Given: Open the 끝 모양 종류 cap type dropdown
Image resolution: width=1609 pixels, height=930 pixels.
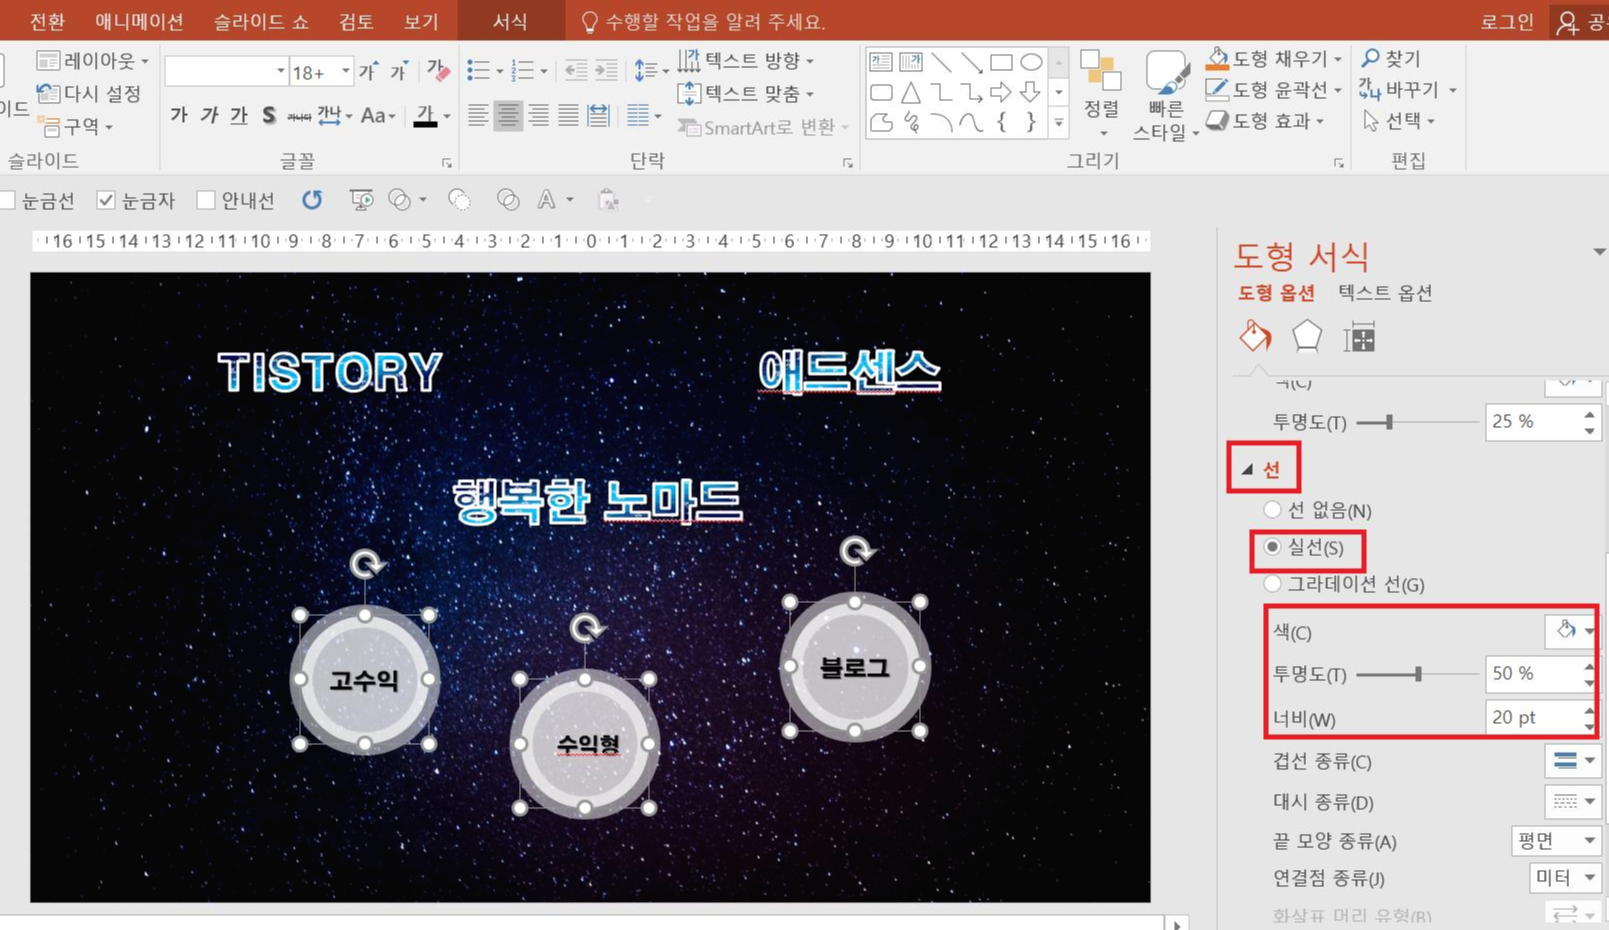Looking at the screenshot, I should pyautogui.click(x=1556, y=841).
